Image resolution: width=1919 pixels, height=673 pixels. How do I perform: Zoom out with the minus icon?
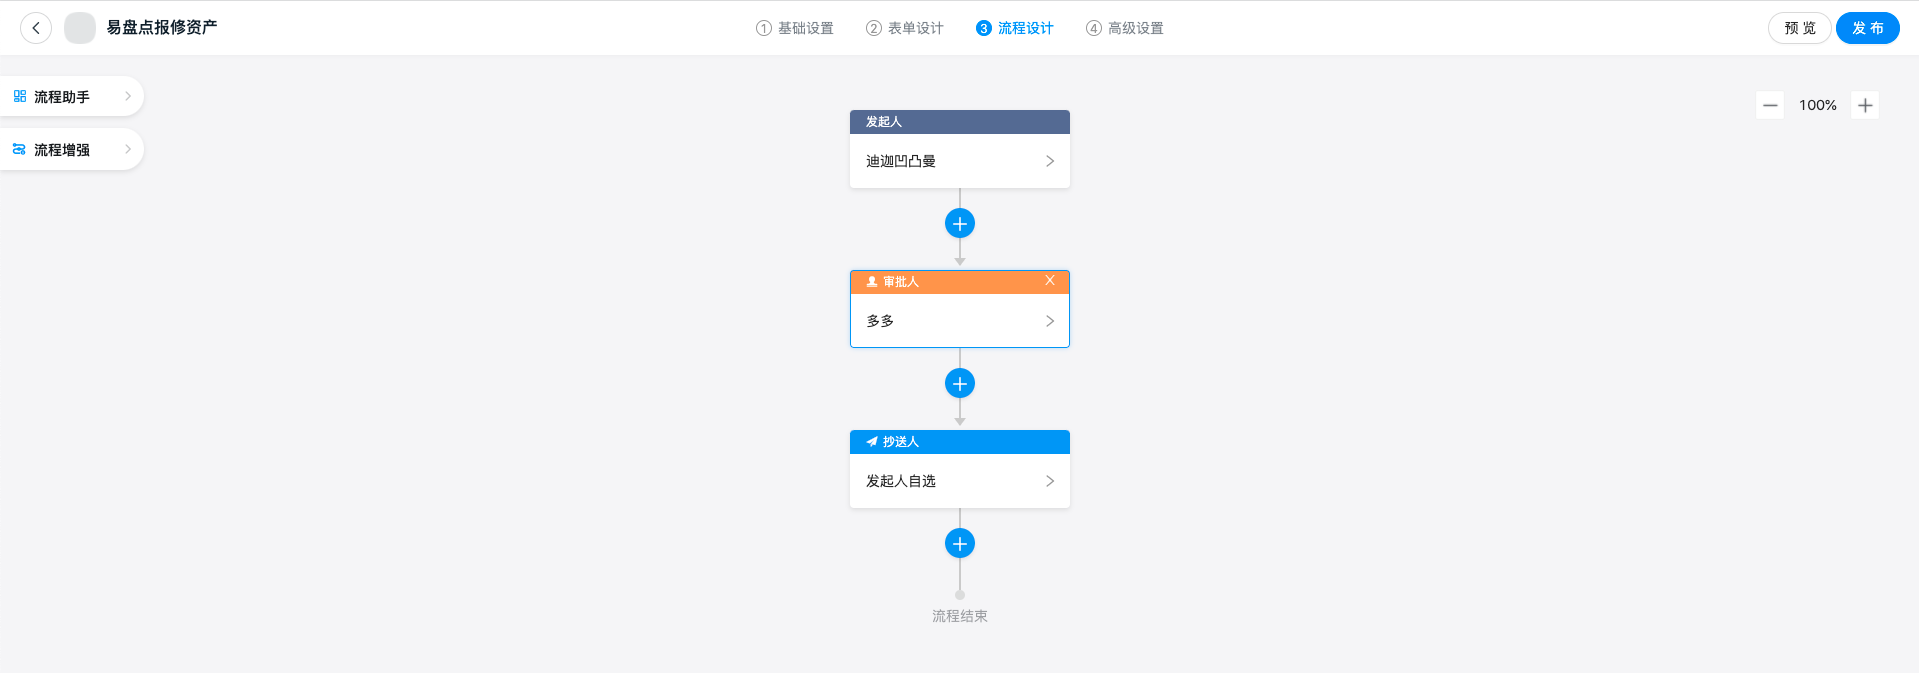1770,105
